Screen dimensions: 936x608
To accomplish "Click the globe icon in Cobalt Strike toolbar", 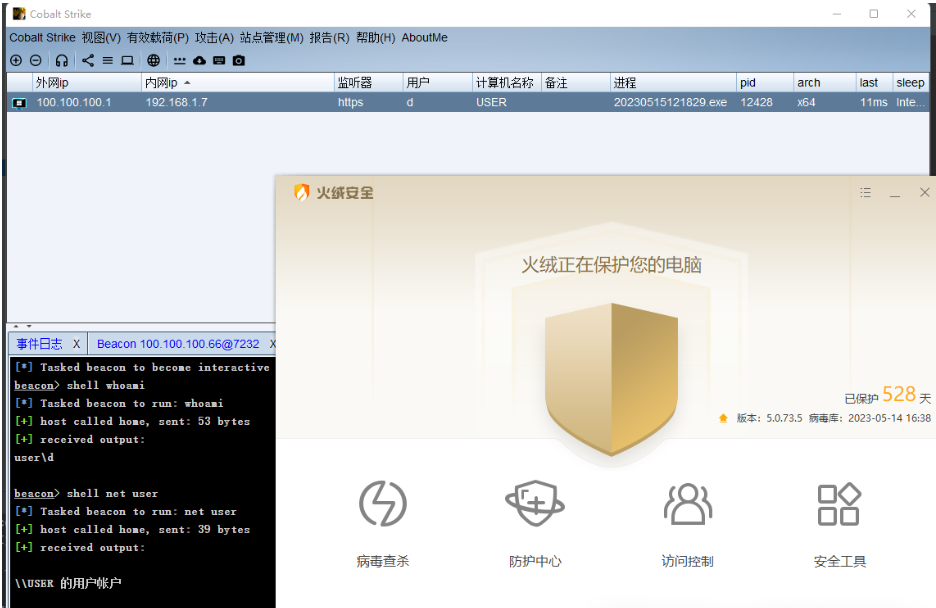I will (x=153, y=60).
